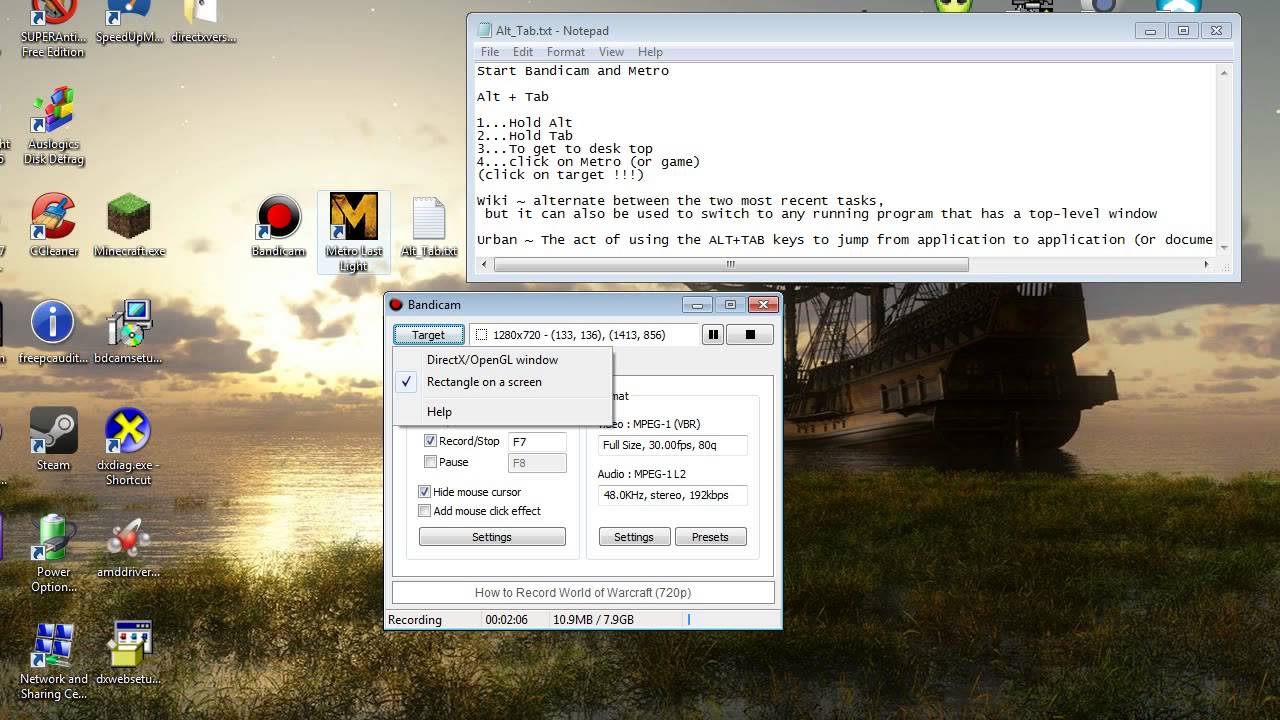Screen dimensions: 1280x720
Task: Open the Help menu in Notepad
Action: 650,52
